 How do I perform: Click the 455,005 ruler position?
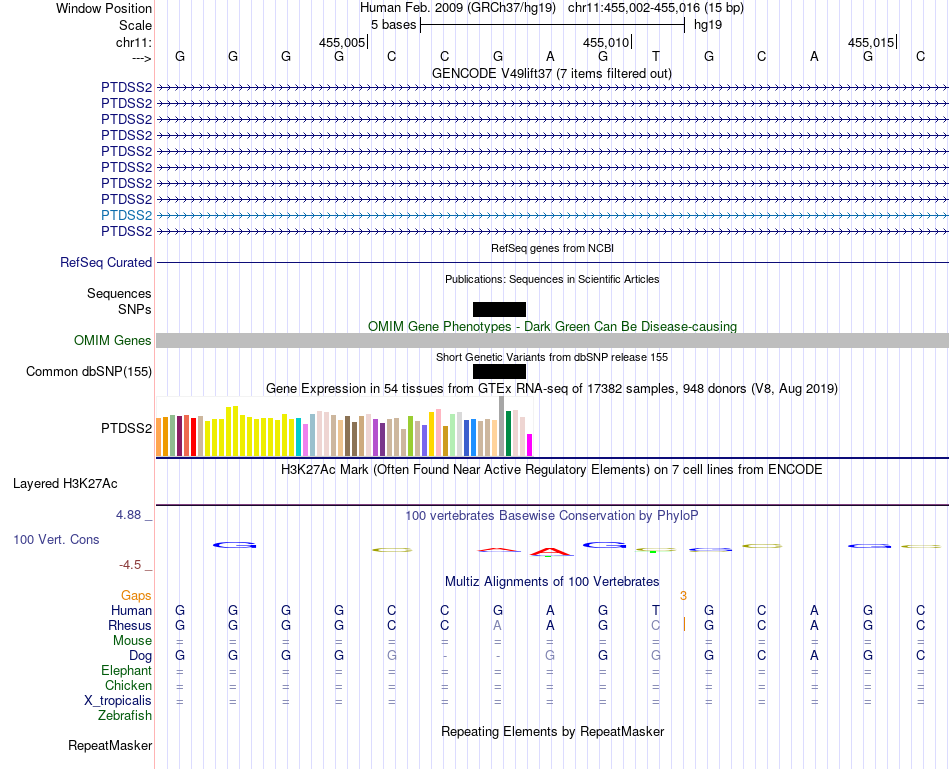(x=342, y=42)
